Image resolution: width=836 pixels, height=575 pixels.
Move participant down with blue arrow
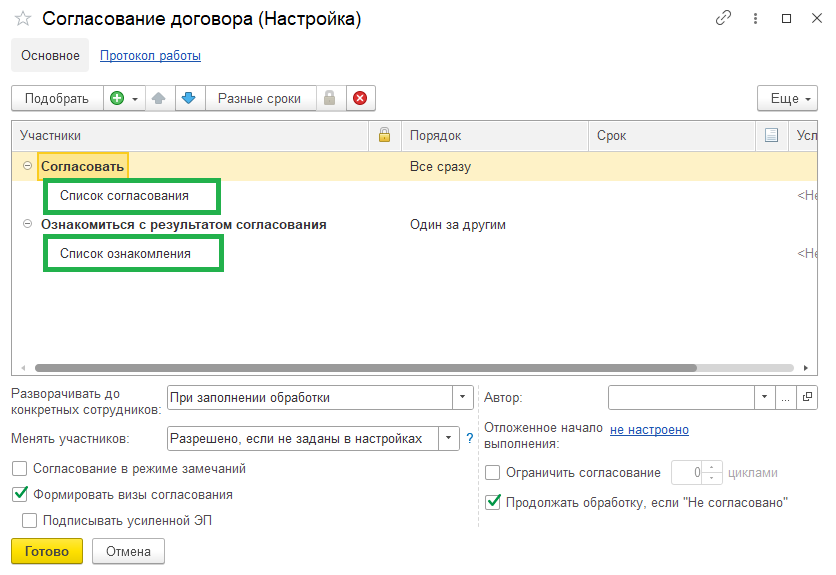point(189,98)
